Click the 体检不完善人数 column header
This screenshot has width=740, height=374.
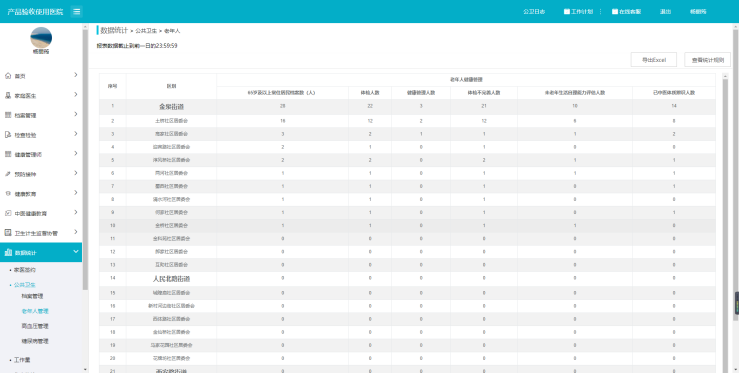[484, 93]
